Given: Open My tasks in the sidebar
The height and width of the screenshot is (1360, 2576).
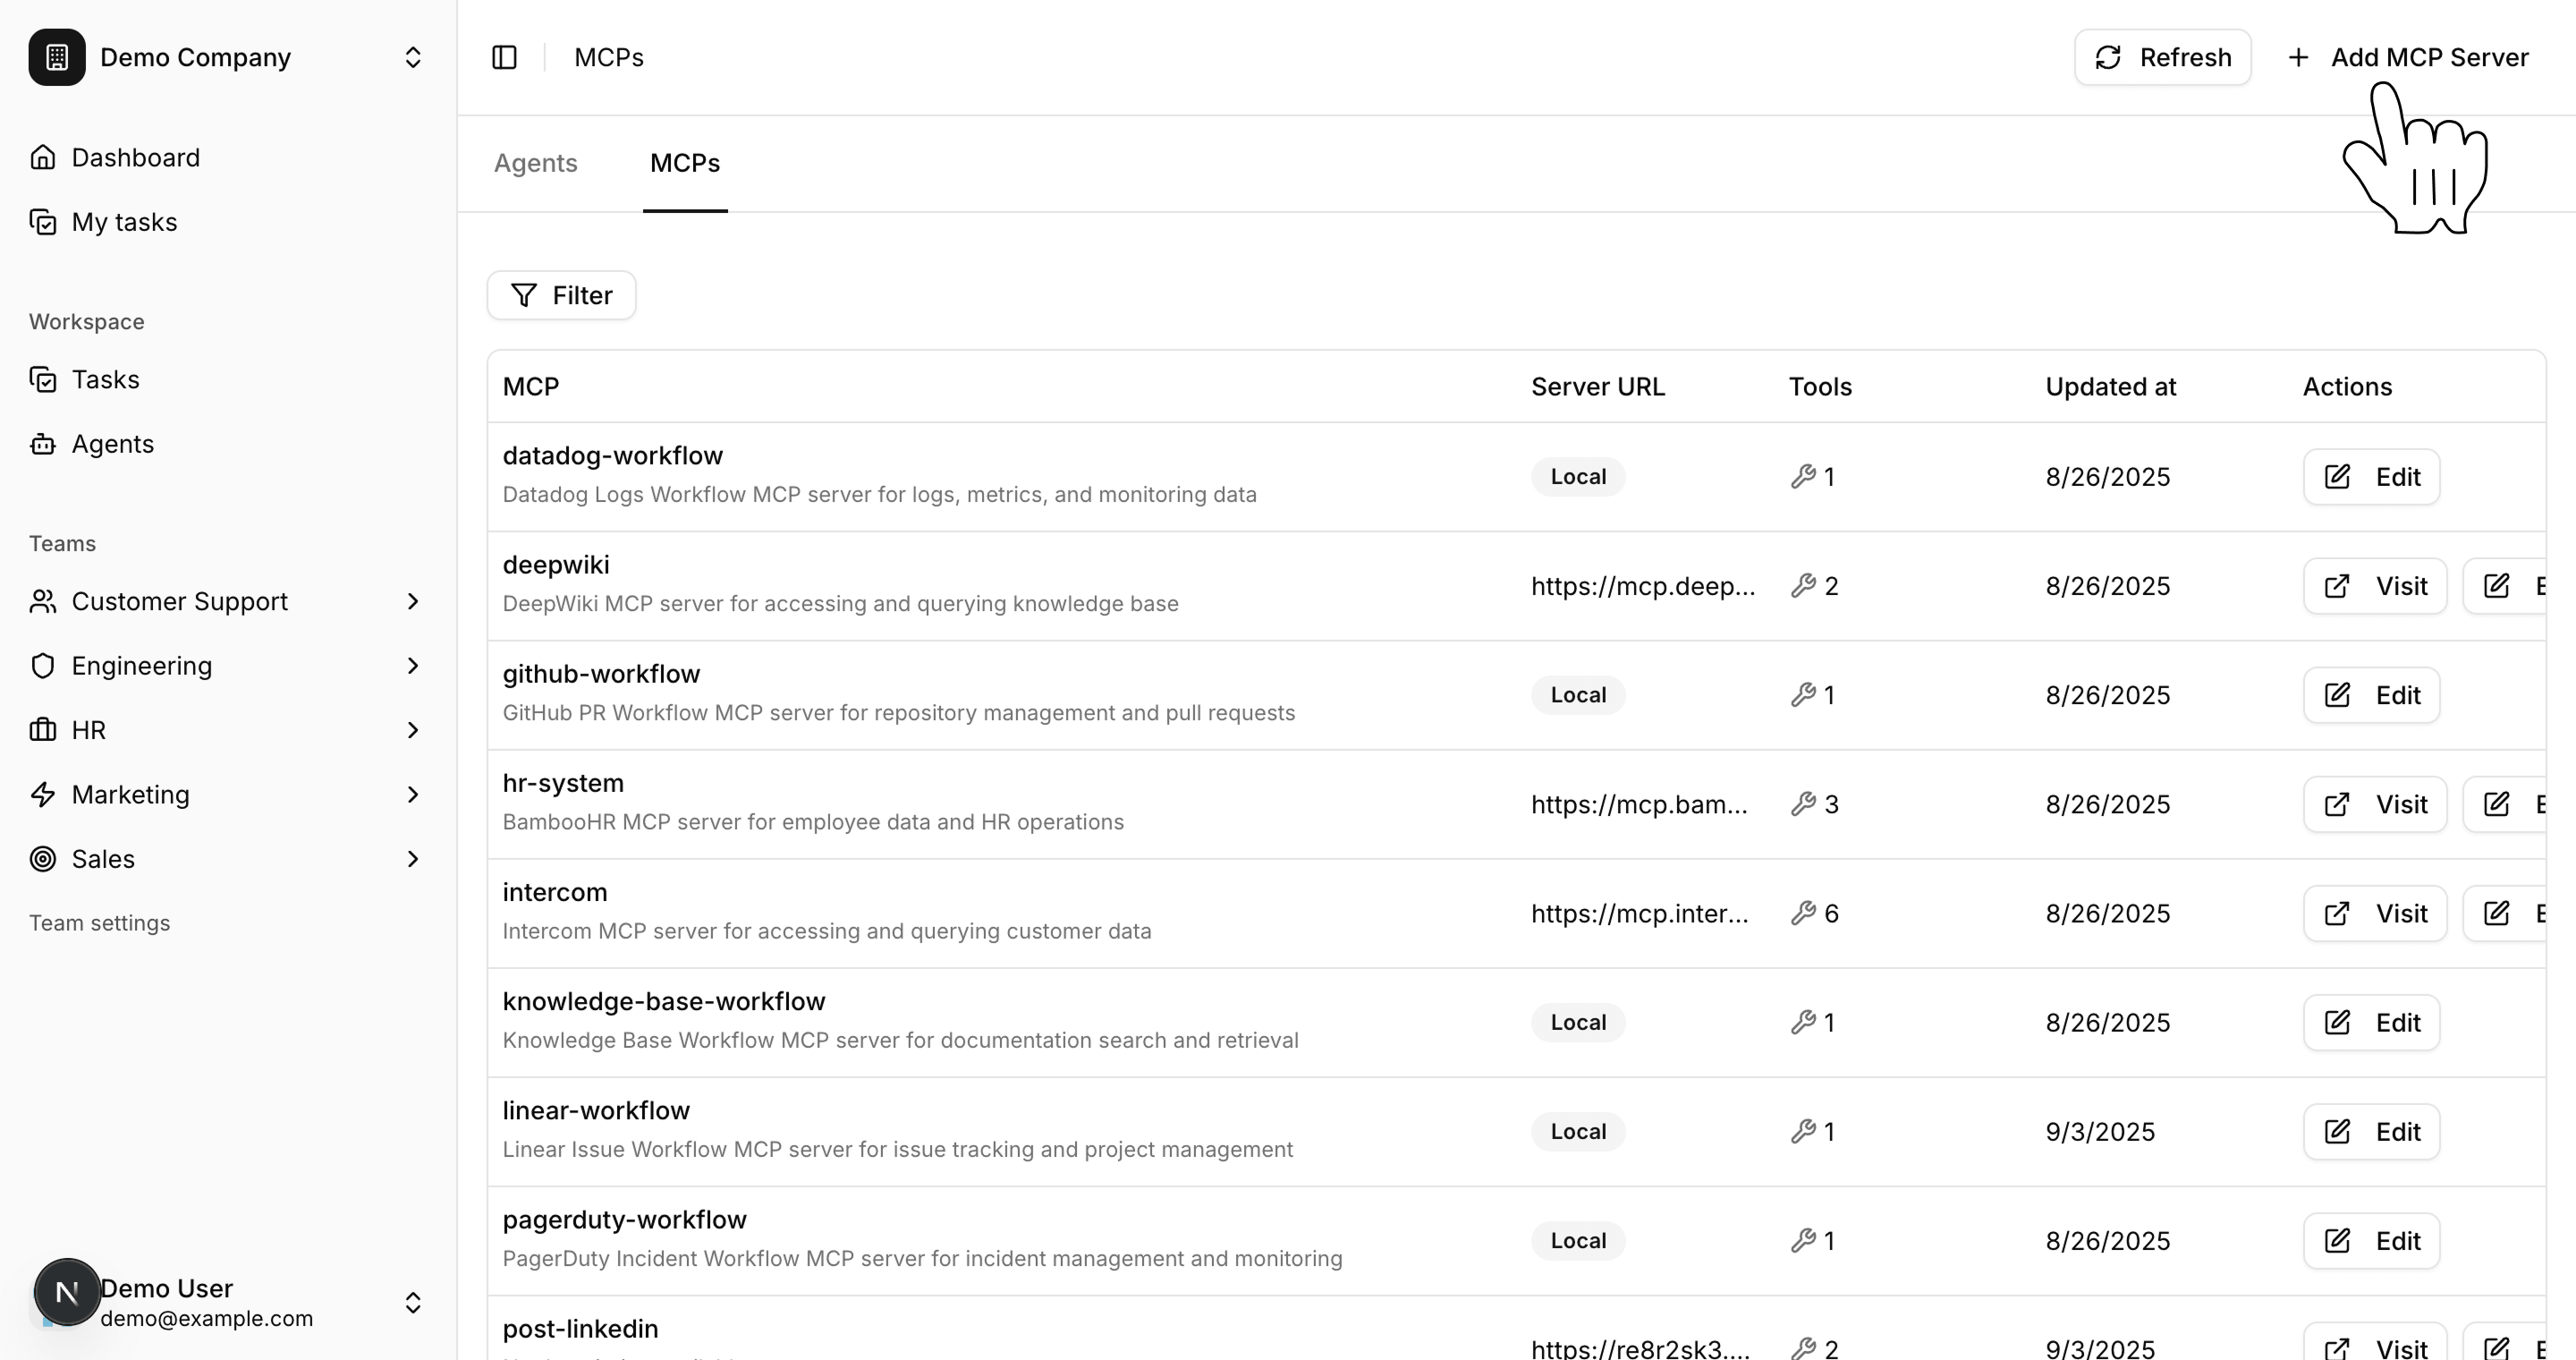Looking at the screenshot, I should point(124,221).
